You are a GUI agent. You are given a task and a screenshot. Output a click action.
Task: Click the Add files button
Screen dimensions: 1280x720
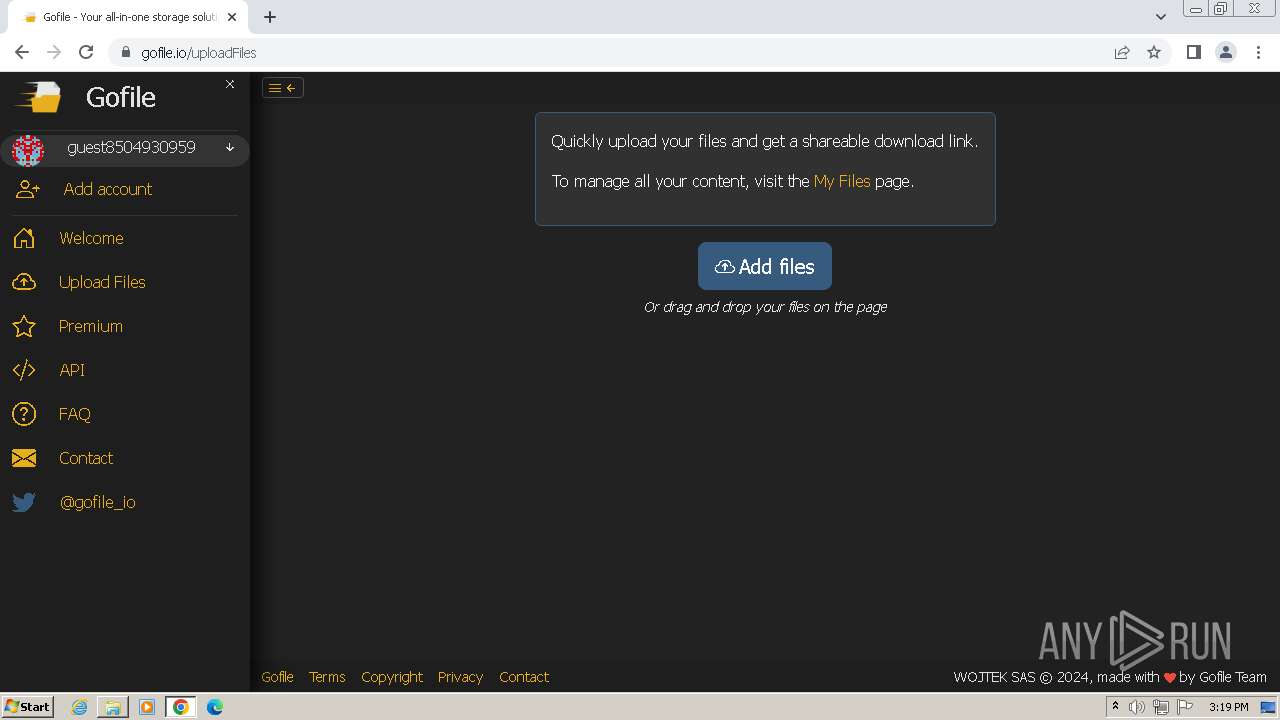tap(765, 266)
